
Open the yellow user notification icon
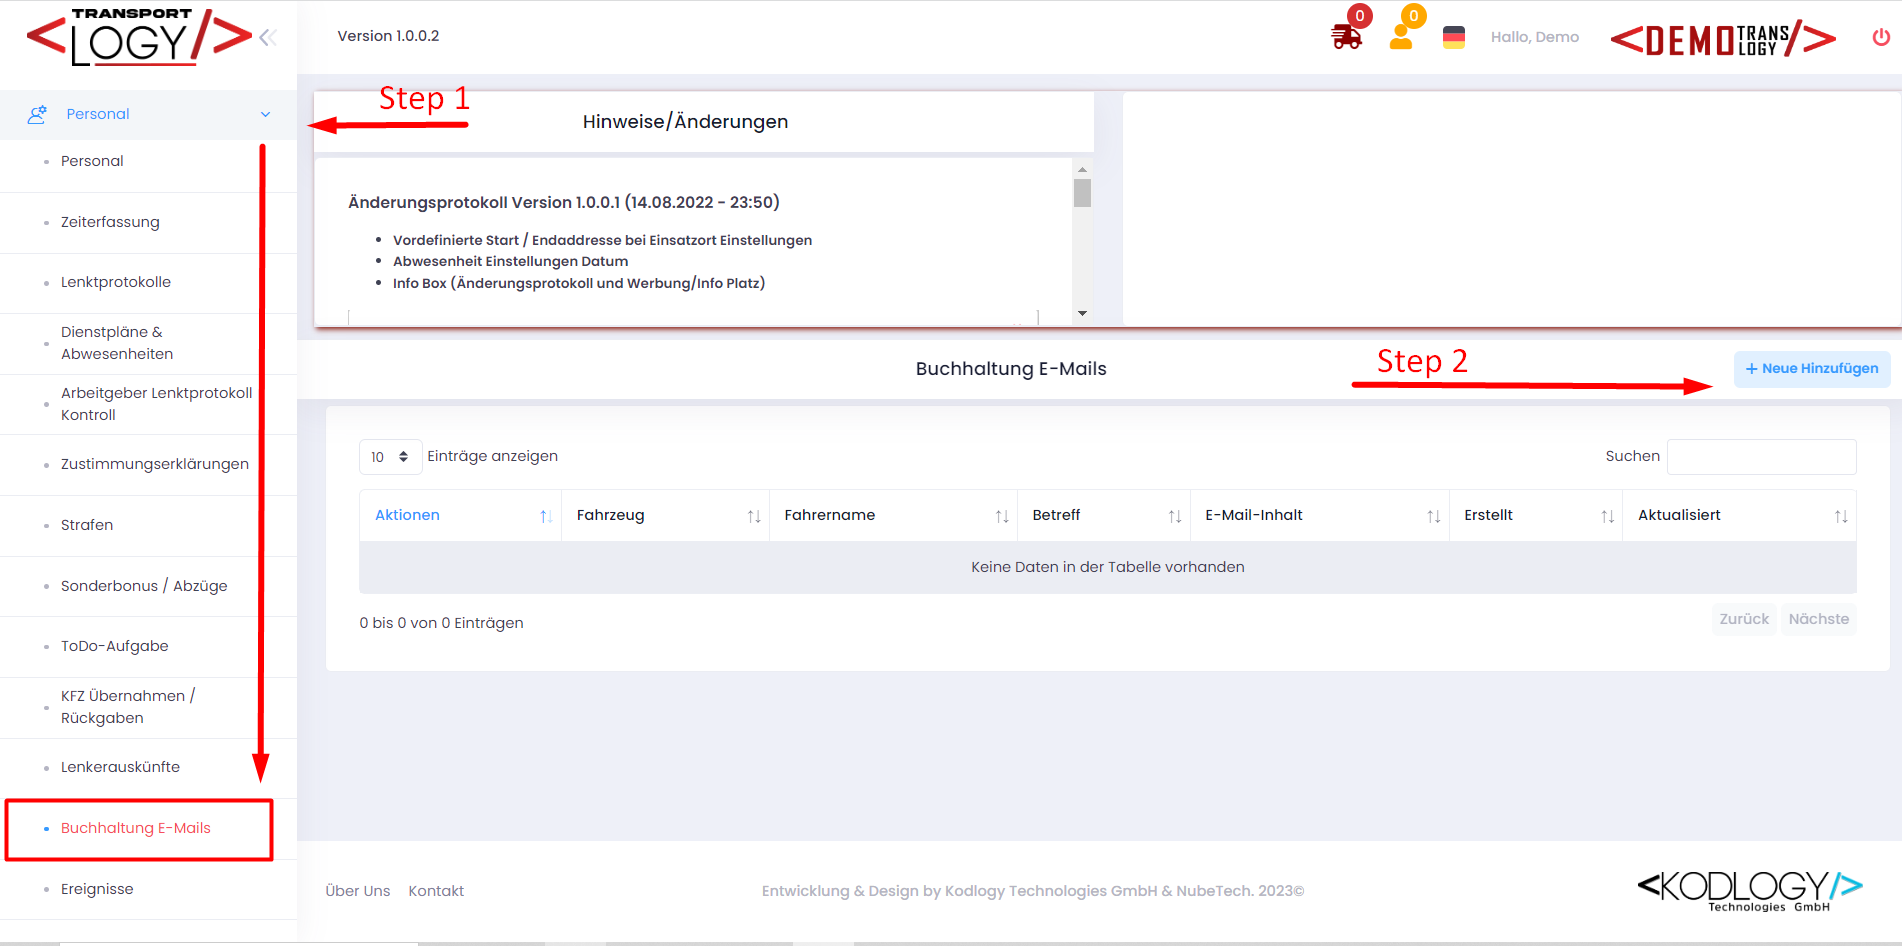point(1401,37)
